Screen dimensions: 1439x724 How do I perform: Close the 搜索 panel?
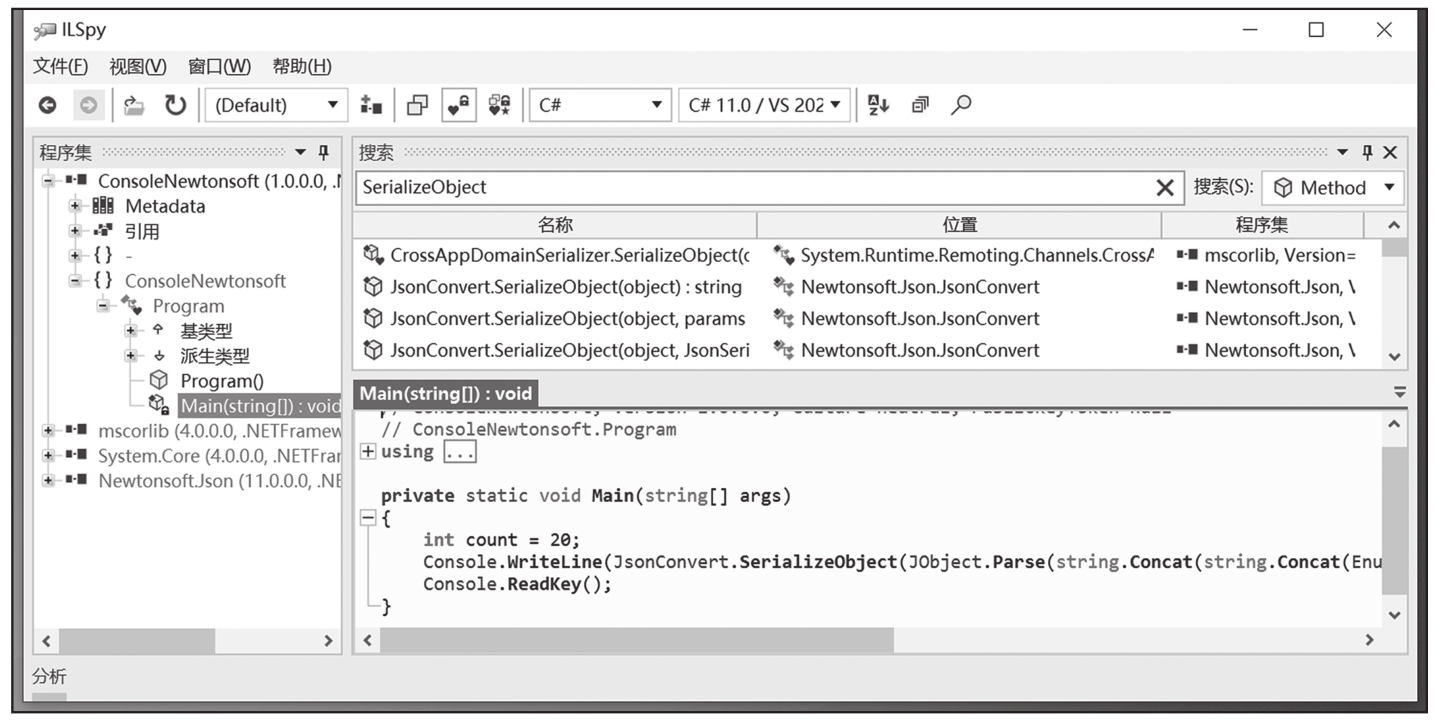[x=1390, y=153]
